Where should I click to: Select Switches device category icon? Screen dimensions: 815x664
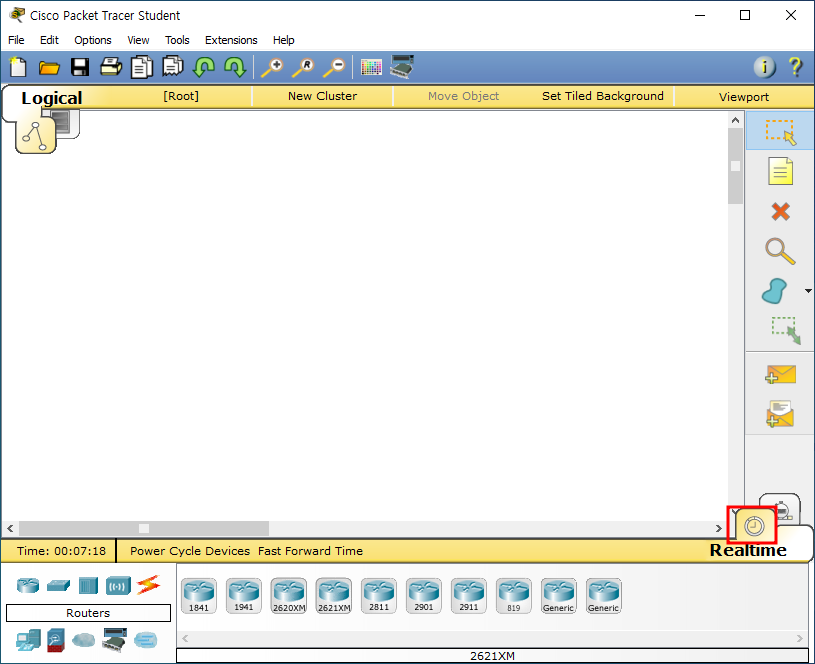click(x=58, y=585)
